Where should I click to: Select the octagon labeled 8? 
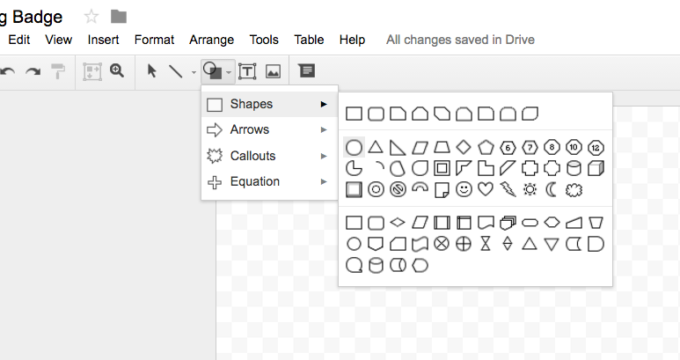point(552,147)
